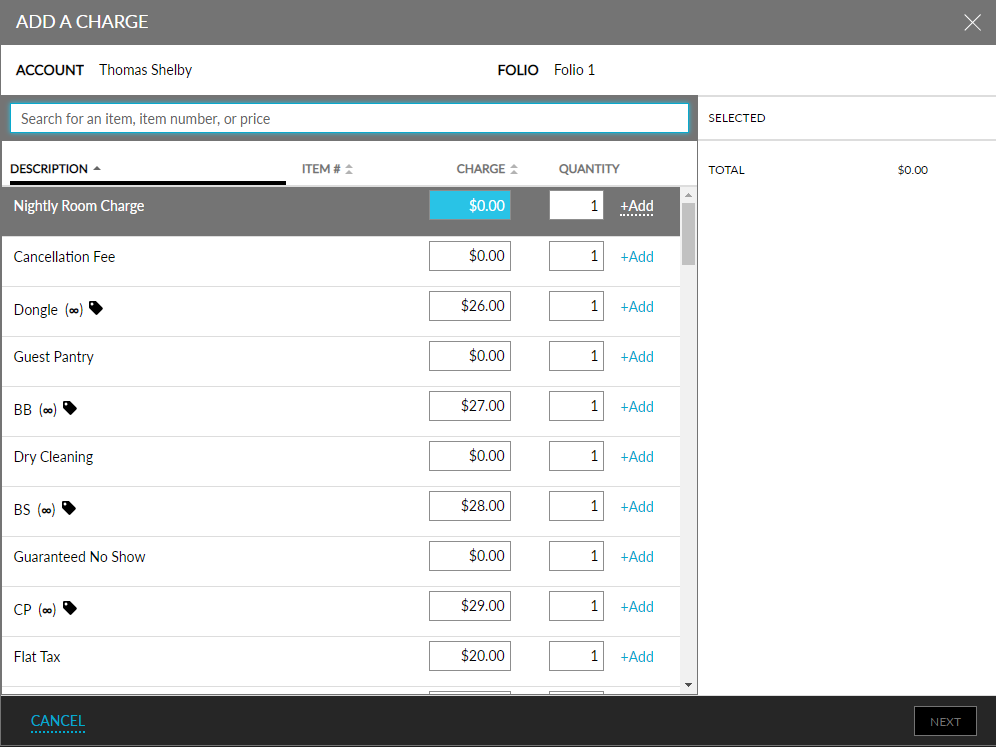Add the Flat Tax charge
This screenshot has width=996, height=747.
(636, 657)
